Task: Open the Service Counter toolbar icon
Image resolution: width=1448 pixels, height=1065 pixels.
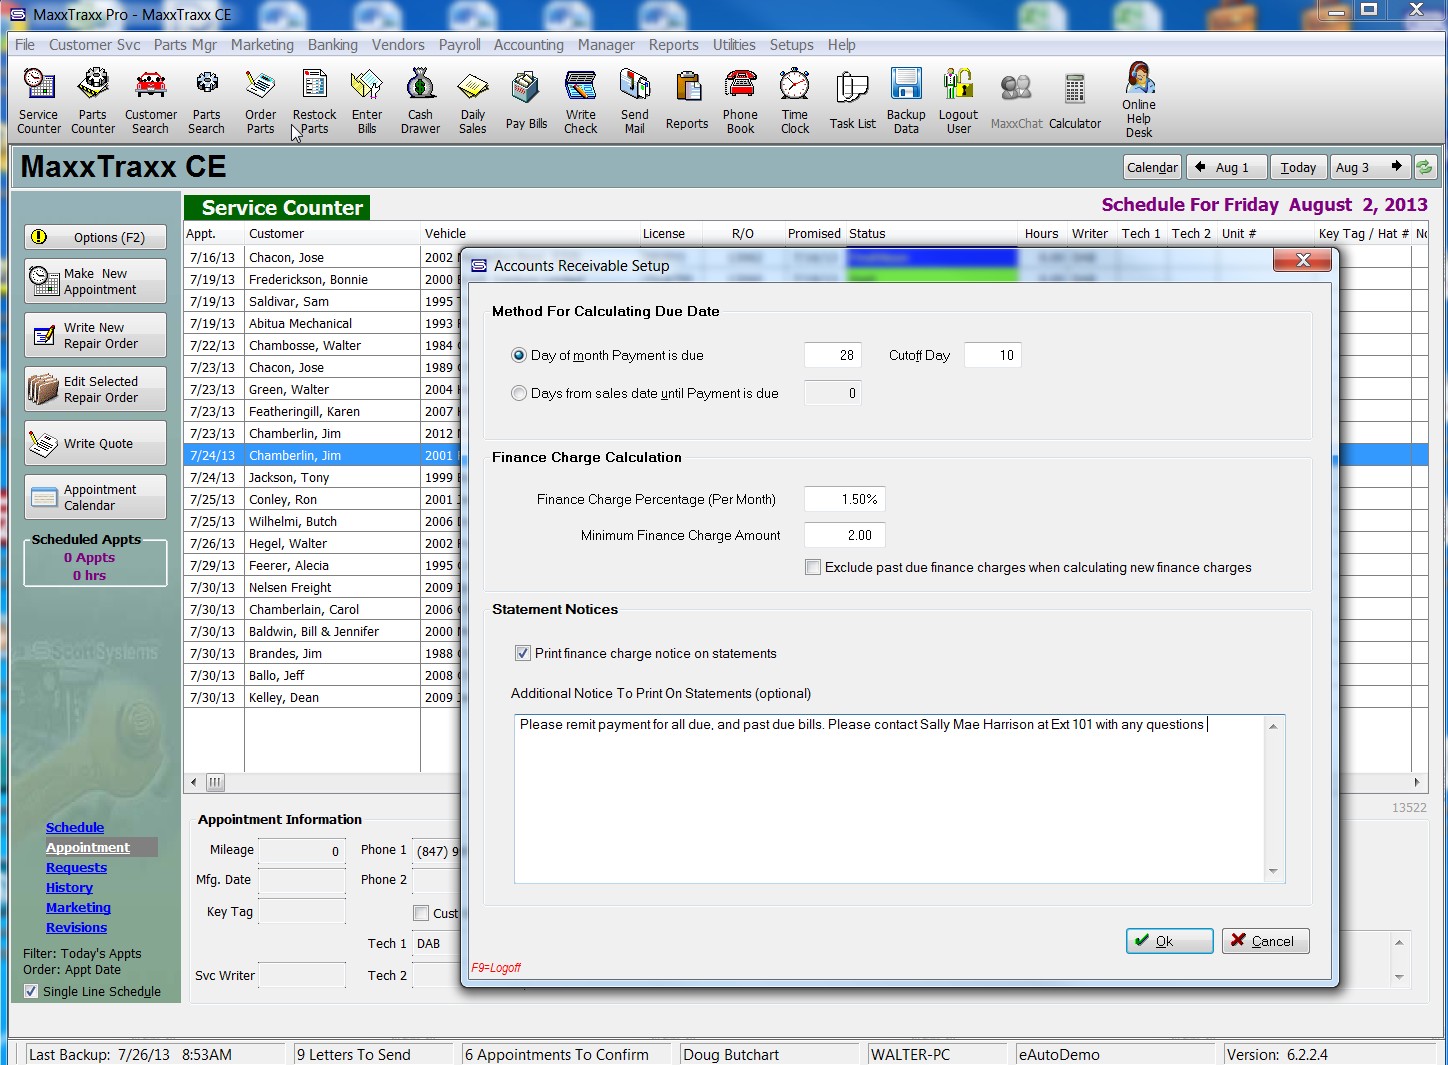Action: coord(39,101)
